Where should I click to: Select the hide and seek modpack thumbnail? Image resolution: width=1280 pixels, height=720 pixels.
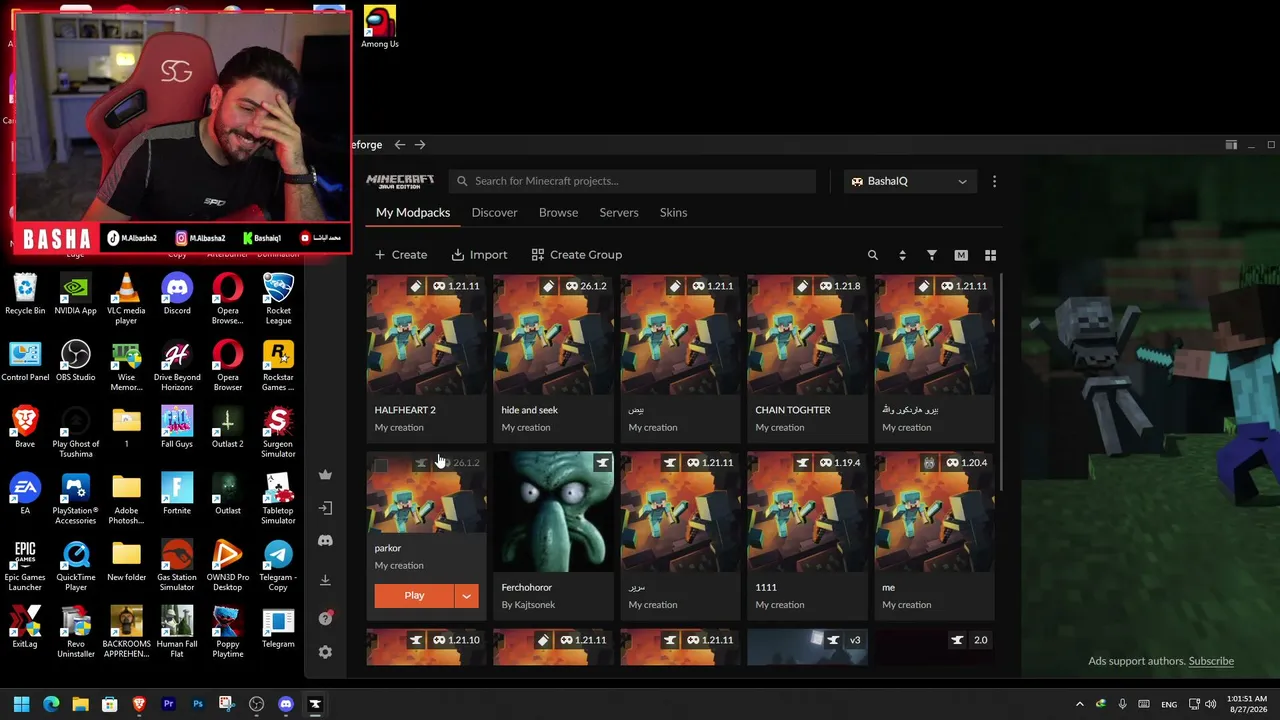(x=554, y=335)
